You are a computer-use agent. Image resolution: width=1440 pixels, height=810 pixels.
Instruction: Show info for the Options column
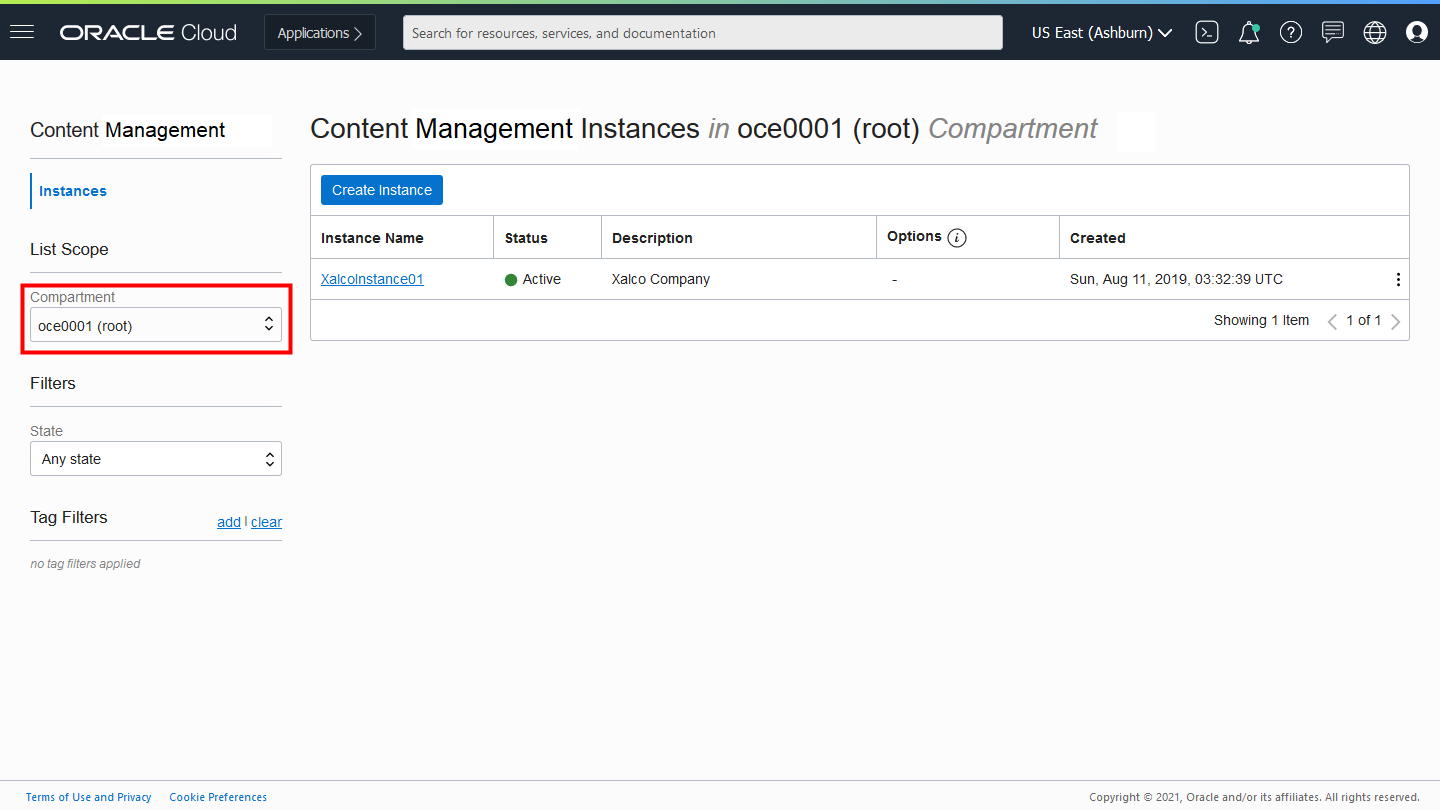pyautogui.click(x=957, y=238)
